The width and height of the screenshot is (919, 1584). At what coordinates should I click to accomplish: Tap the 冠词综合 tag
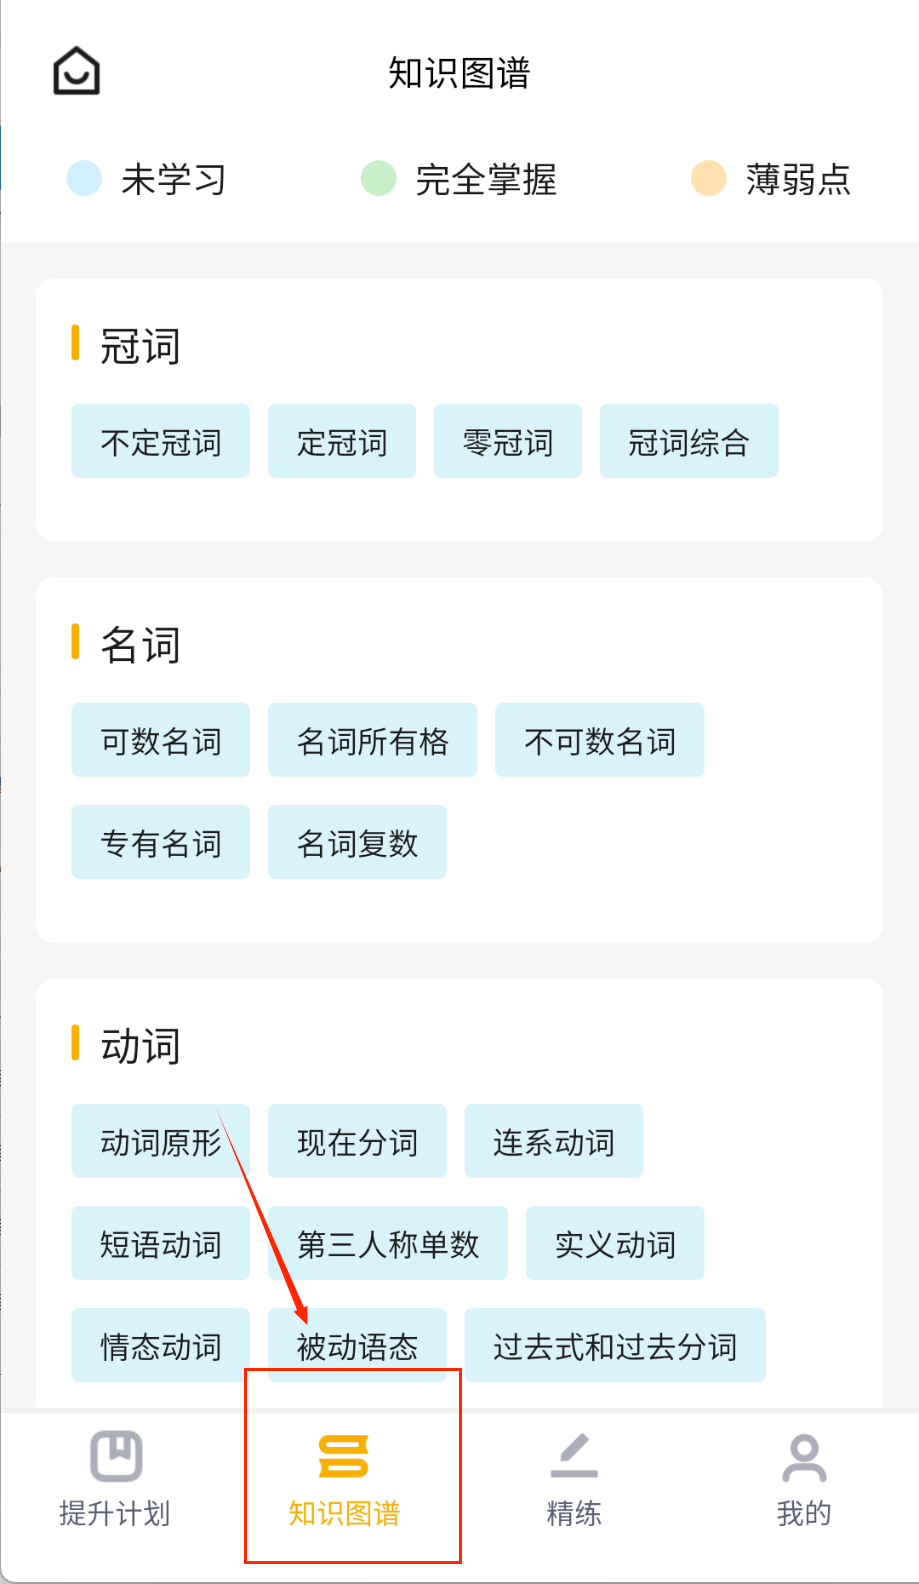(688, 441)
